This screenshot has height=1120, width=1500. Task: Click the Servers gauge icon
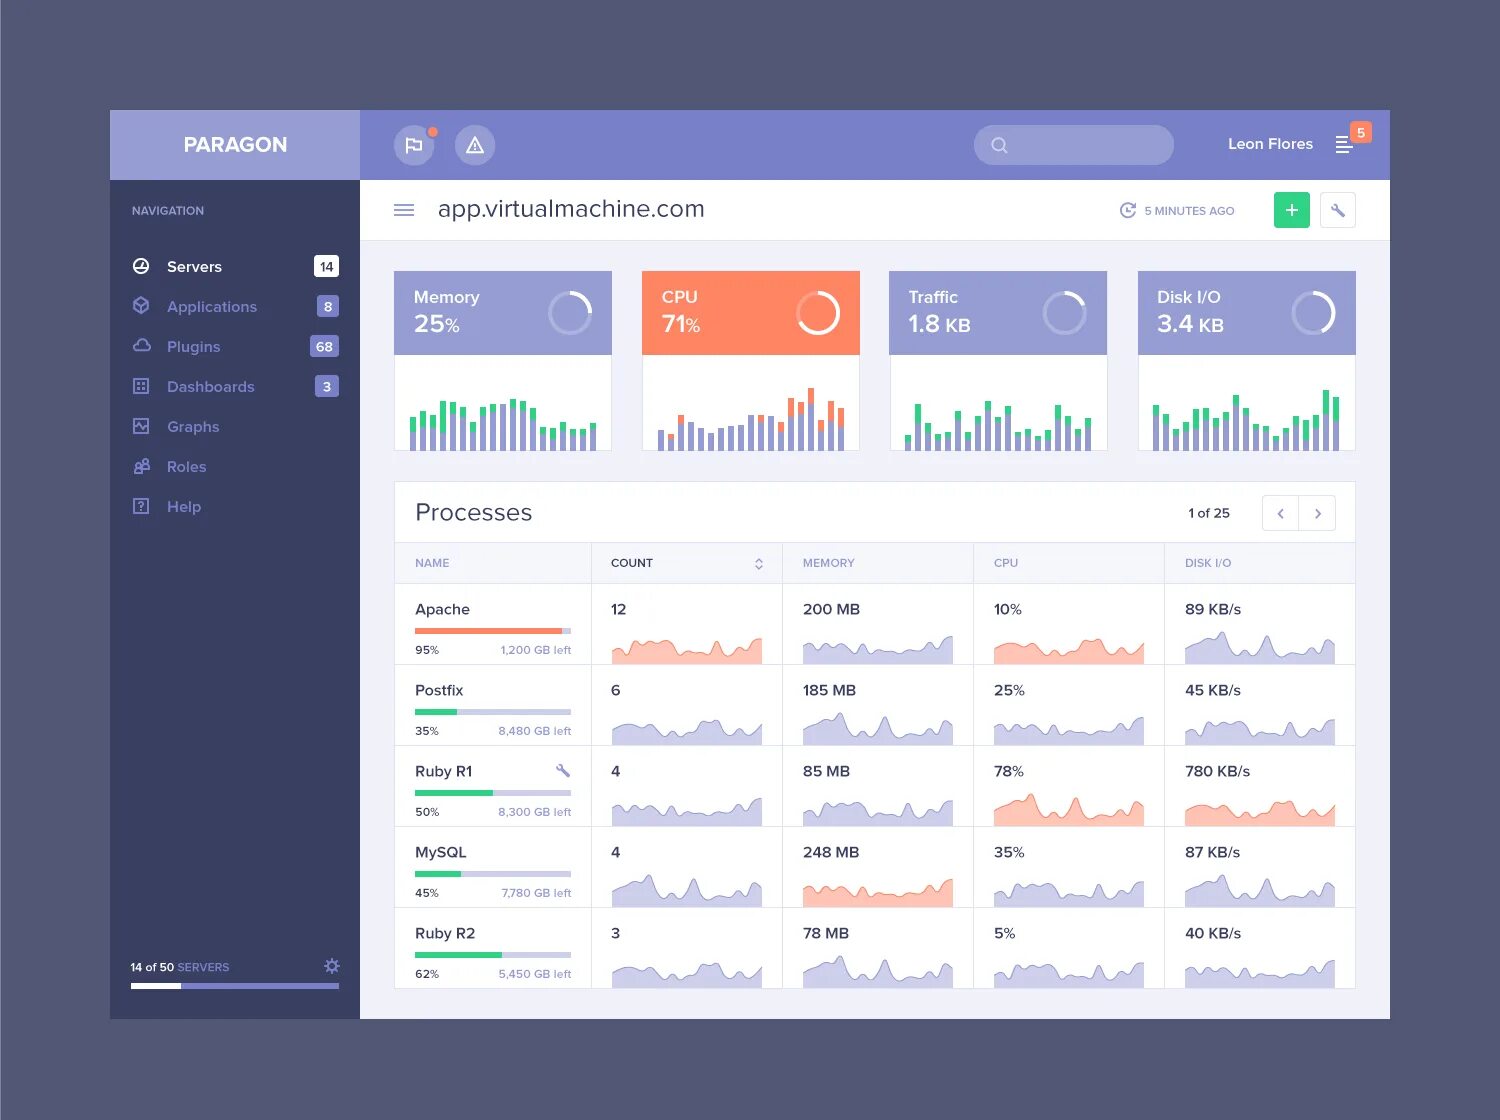pyautogui.click(x=141, y=266)
